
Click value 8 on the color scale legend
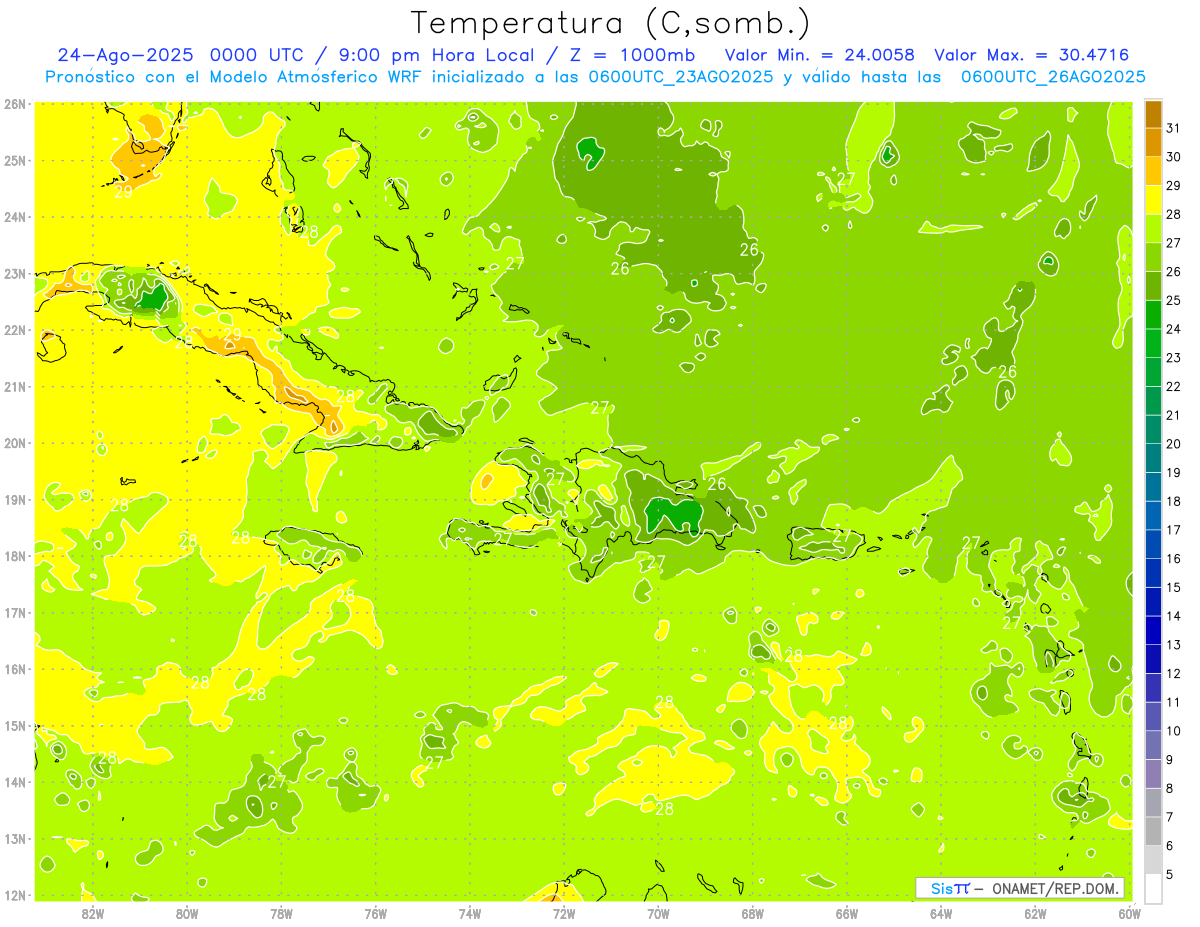pos(1171,788)
